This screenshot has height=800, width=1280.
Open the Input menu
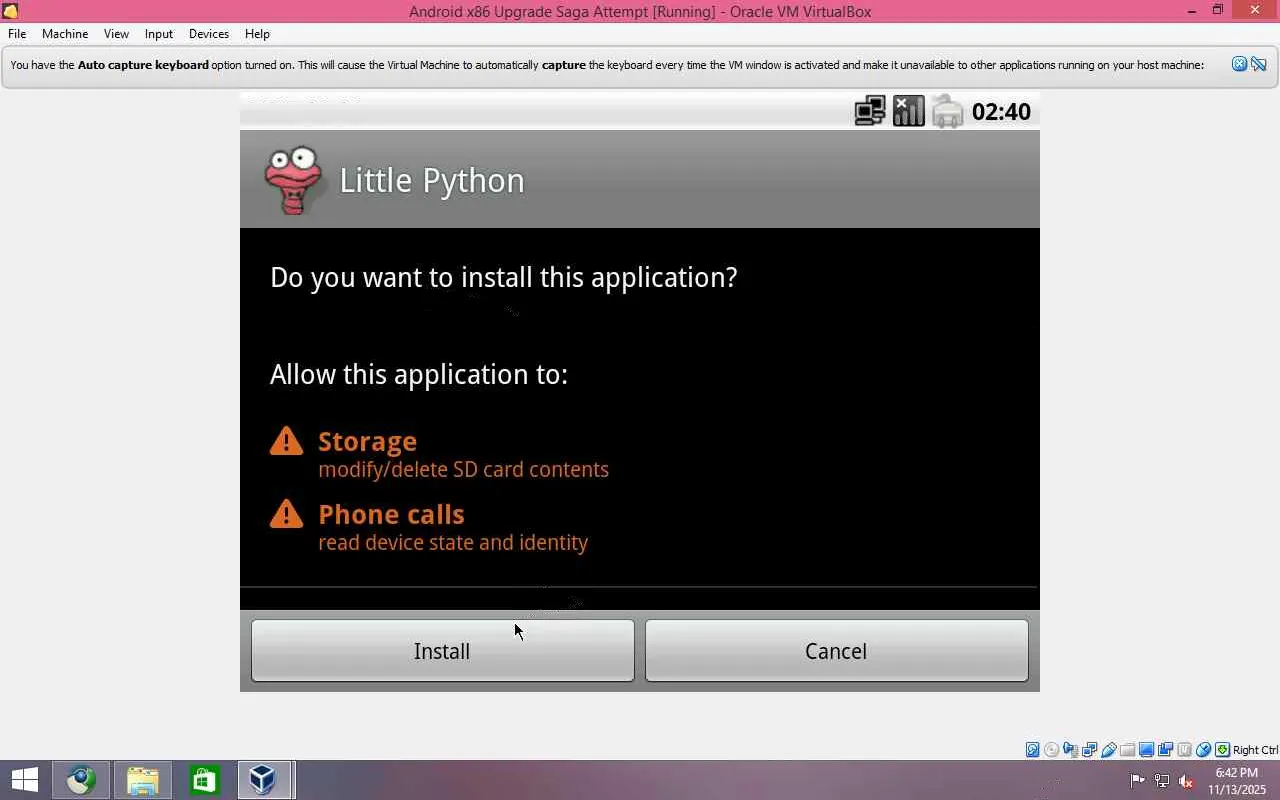point(158,33)
